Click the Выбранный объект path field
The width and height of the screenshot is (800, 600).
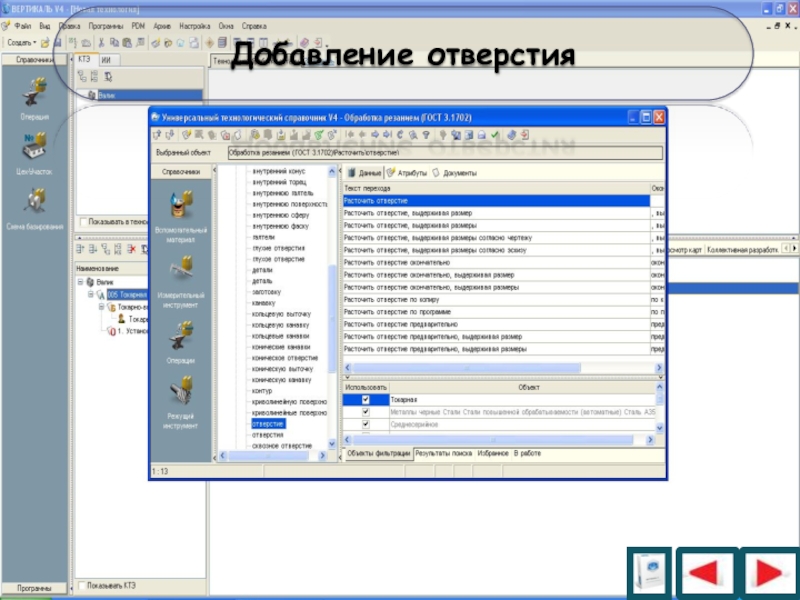445,153
